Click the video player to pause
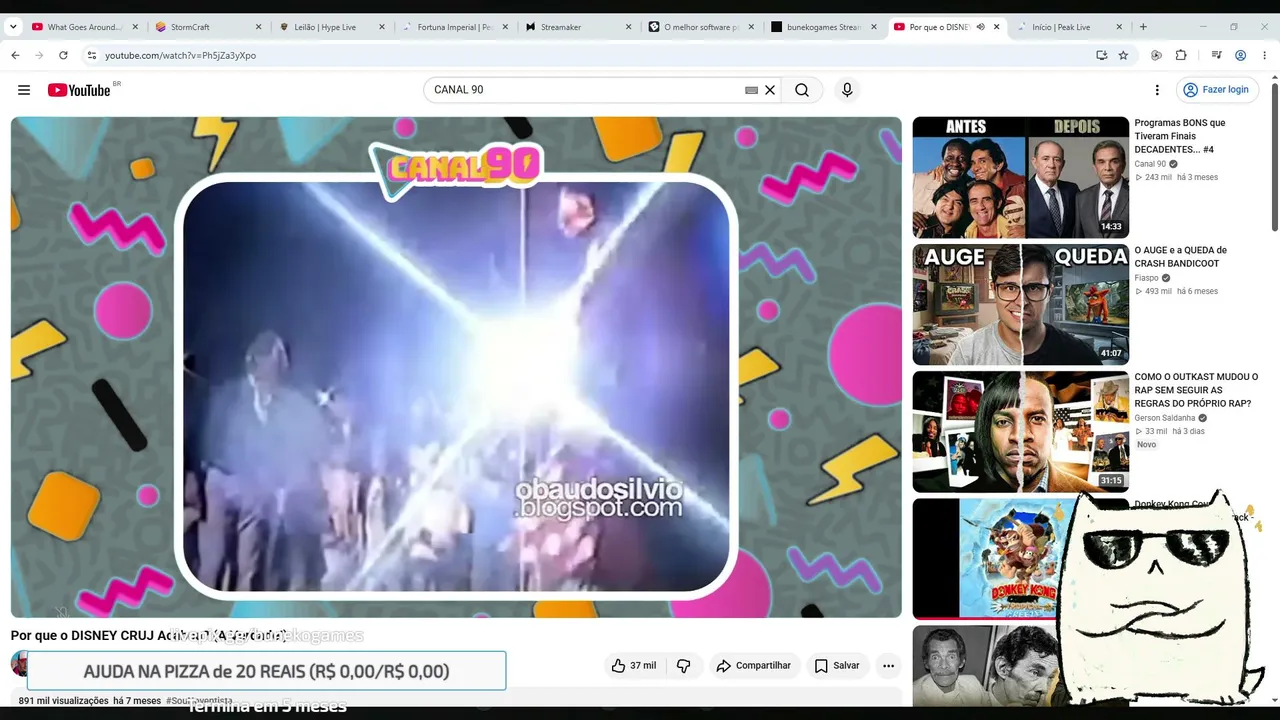 [x=456, y=367]
